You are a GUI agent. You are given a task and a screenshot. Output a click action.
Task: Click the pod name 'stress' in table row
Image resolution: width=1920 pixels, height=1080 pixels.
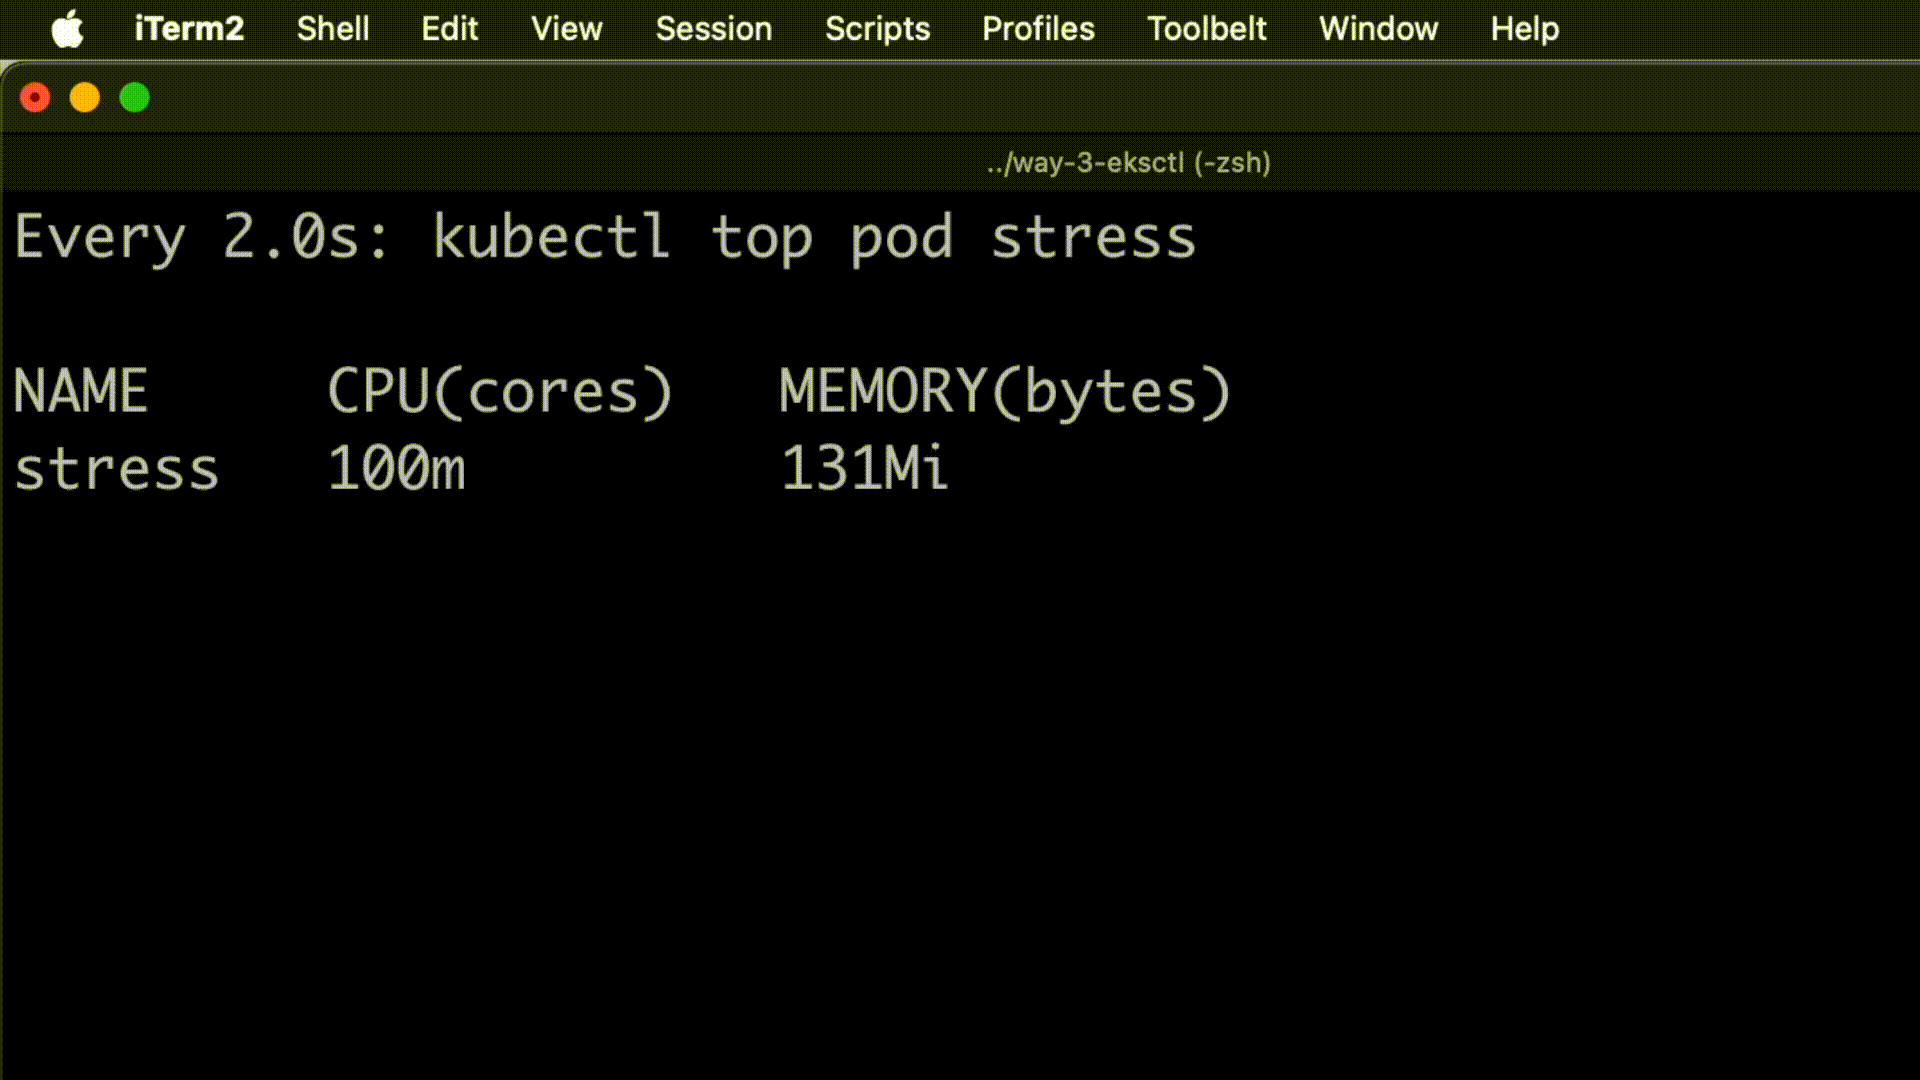click(x=116, y=470)
